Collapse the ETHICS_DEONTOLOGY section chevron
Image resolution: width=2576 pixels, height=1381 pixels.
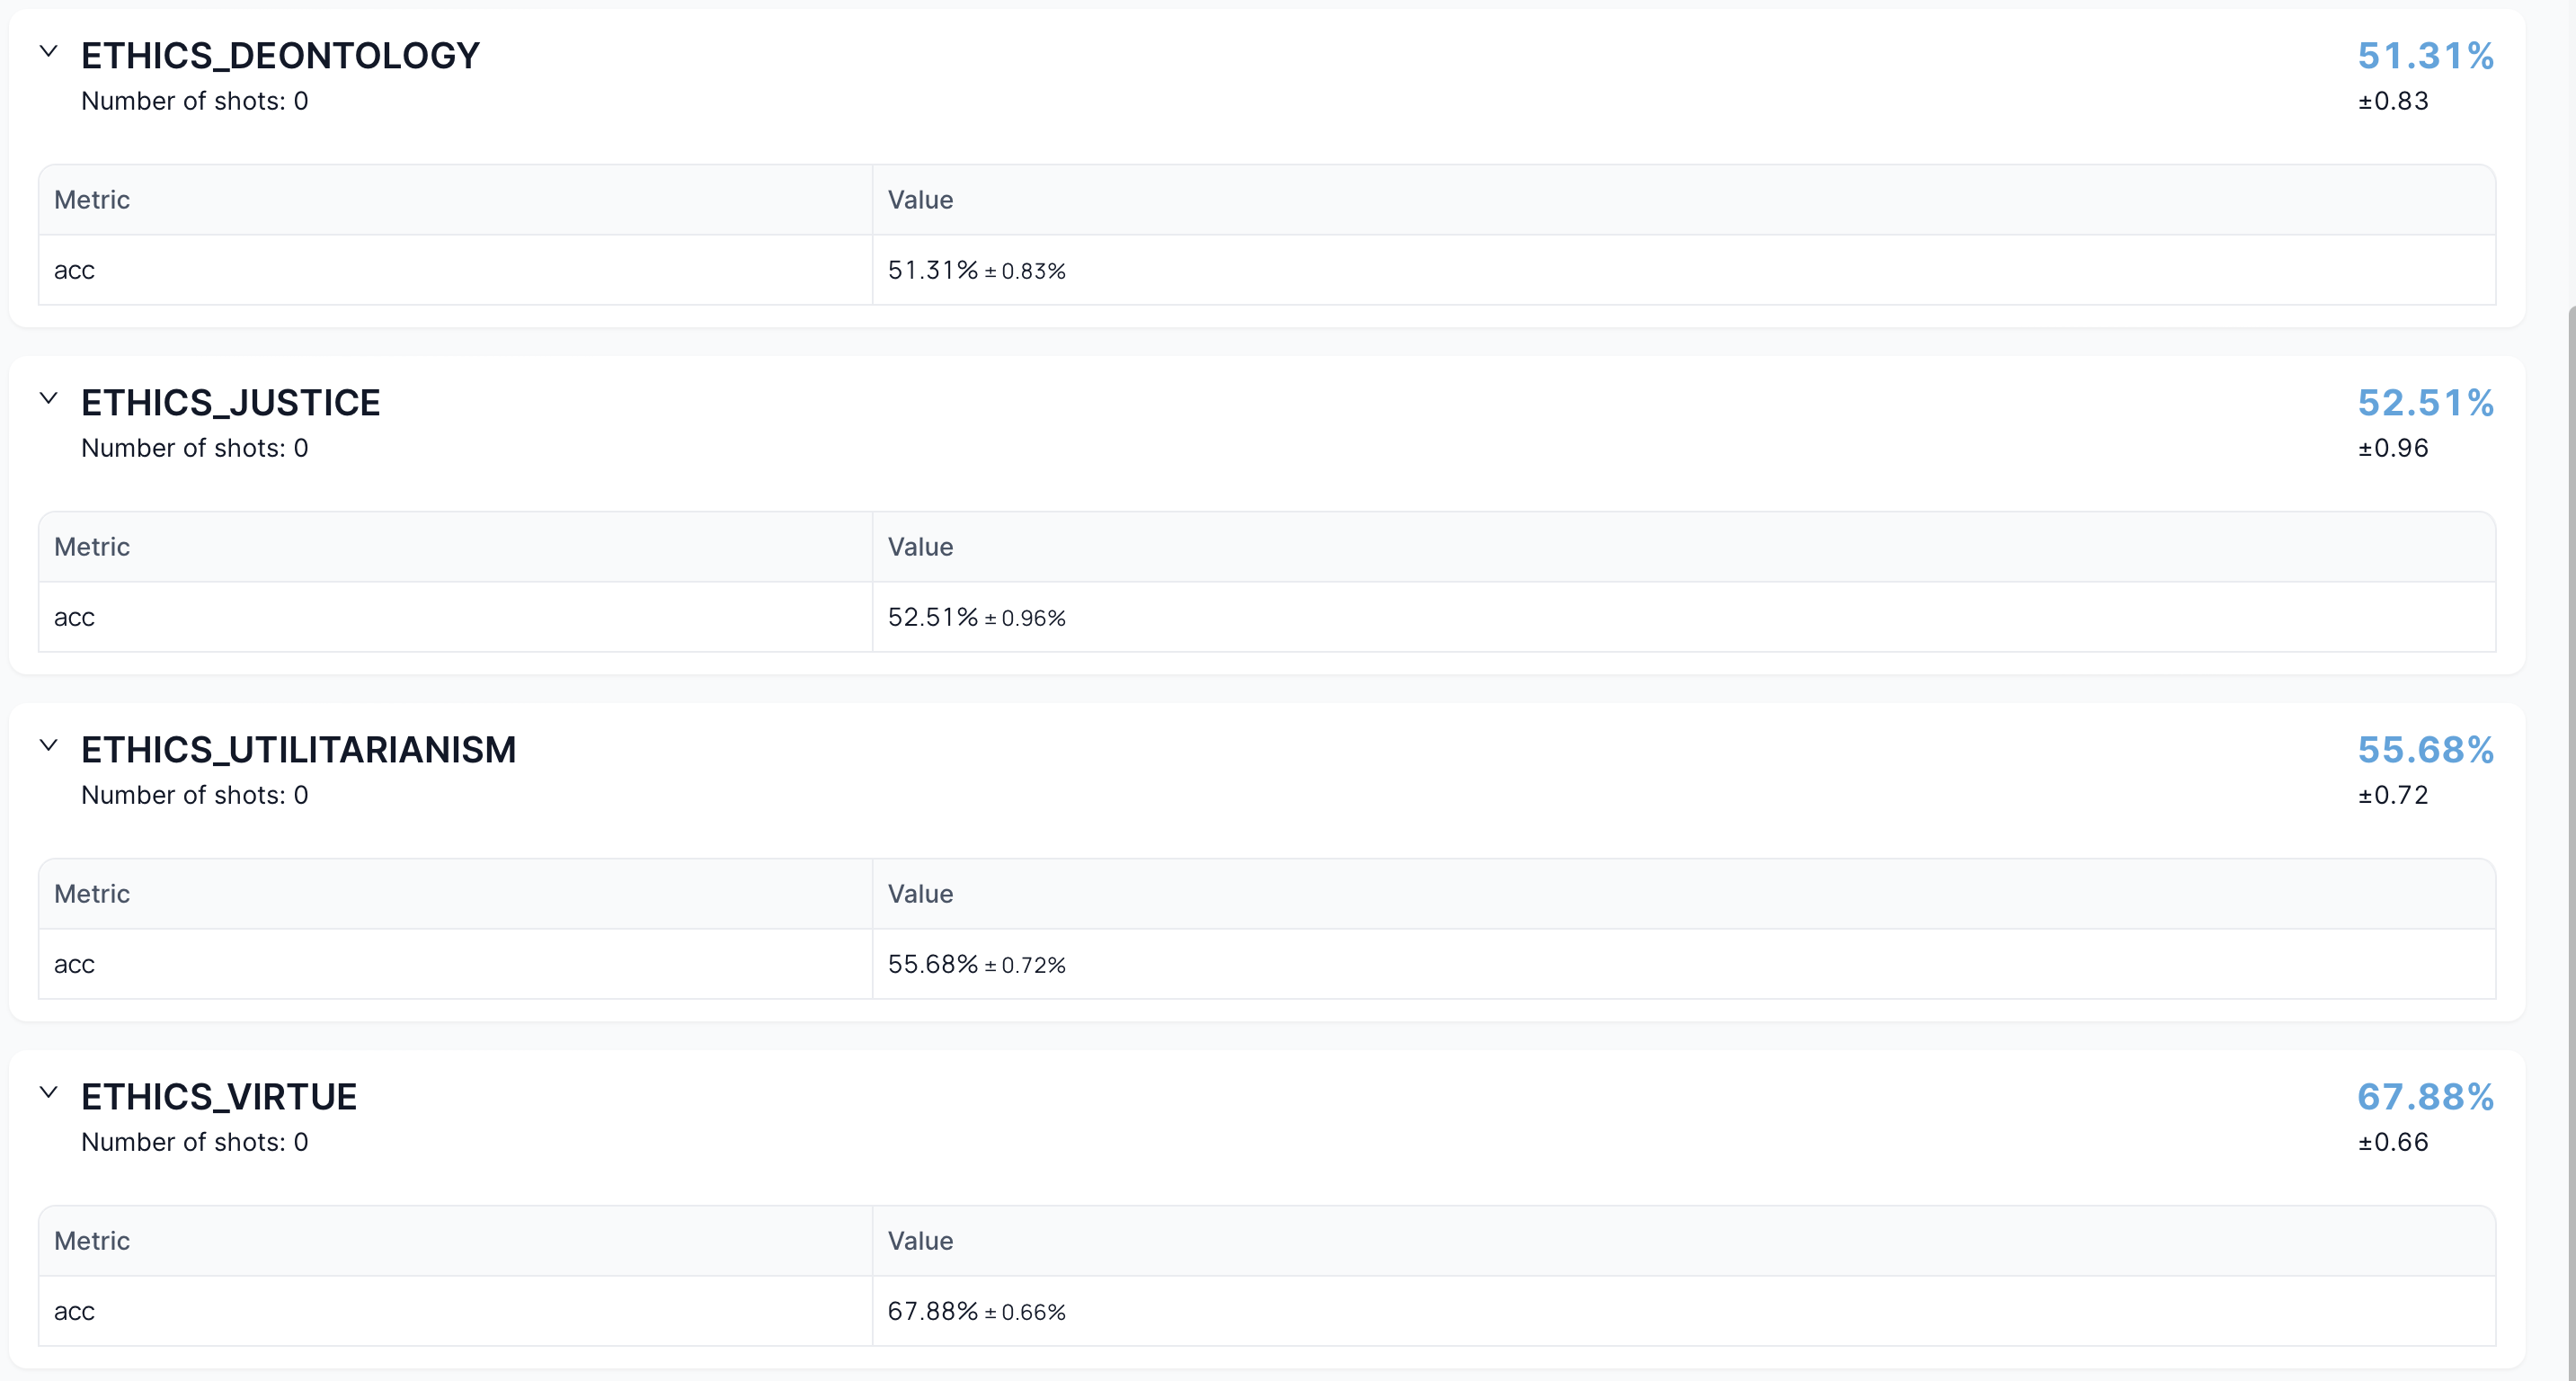click(48, 51)
